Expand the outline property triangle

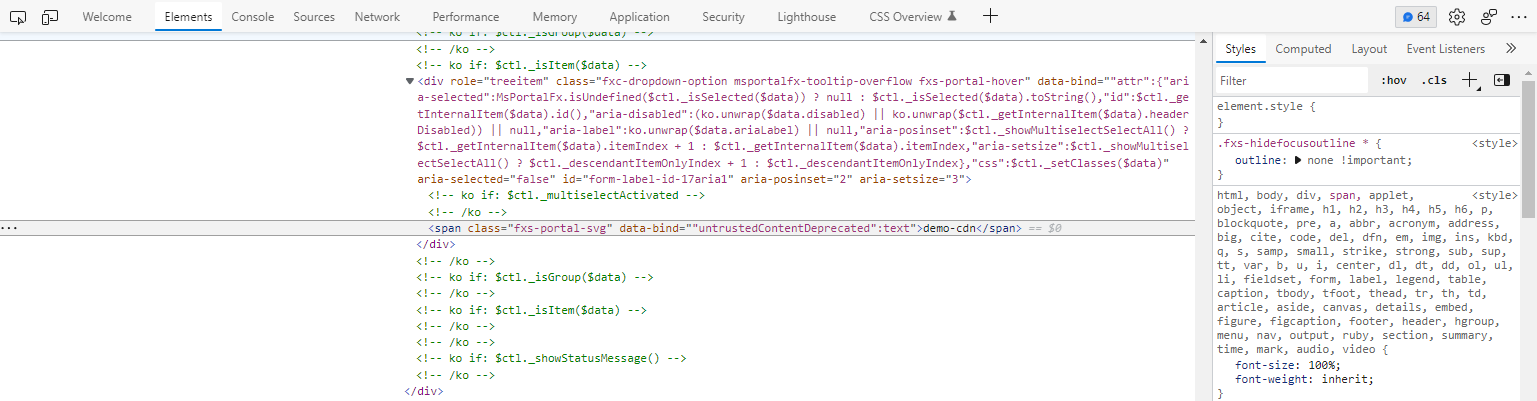click(x=1299, y=160)
